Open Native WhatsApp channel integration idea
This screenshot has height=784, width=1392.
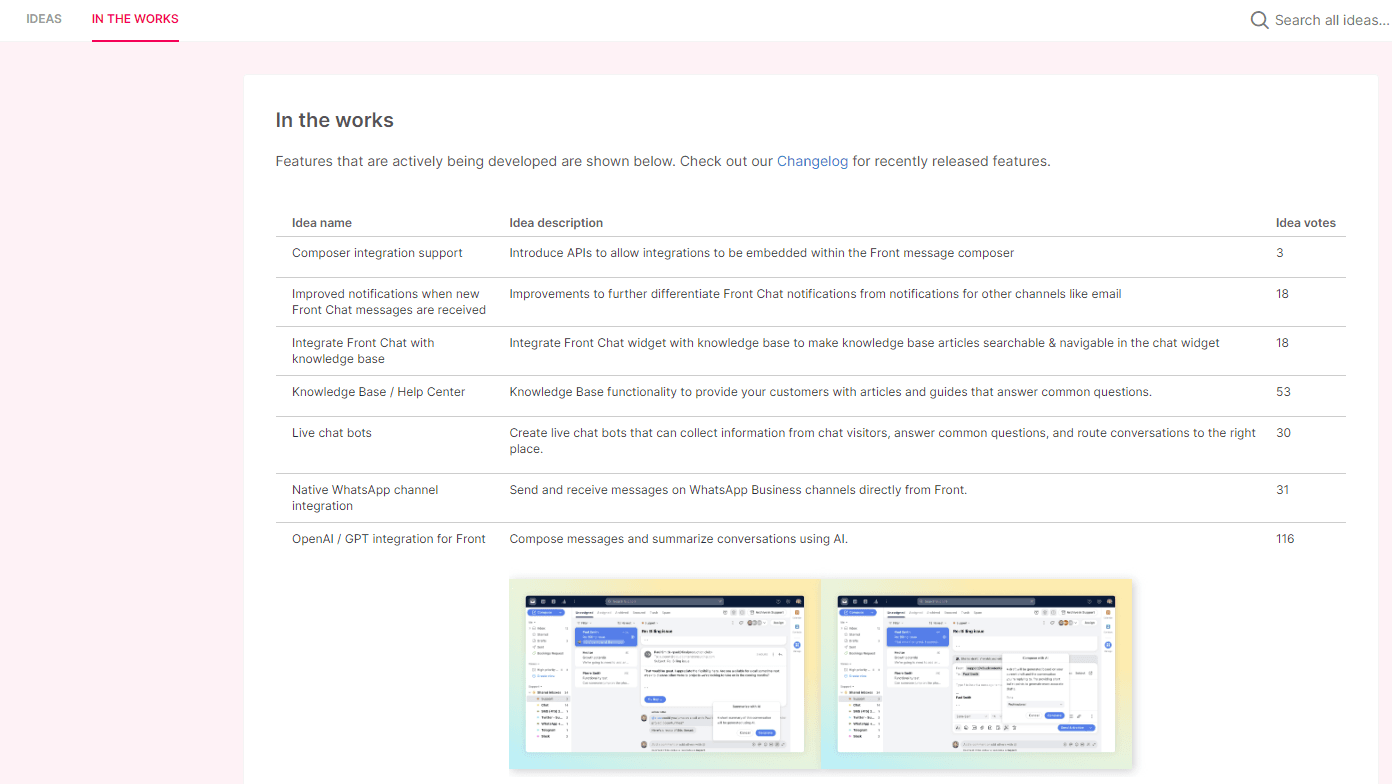click(x=365, y=498)
